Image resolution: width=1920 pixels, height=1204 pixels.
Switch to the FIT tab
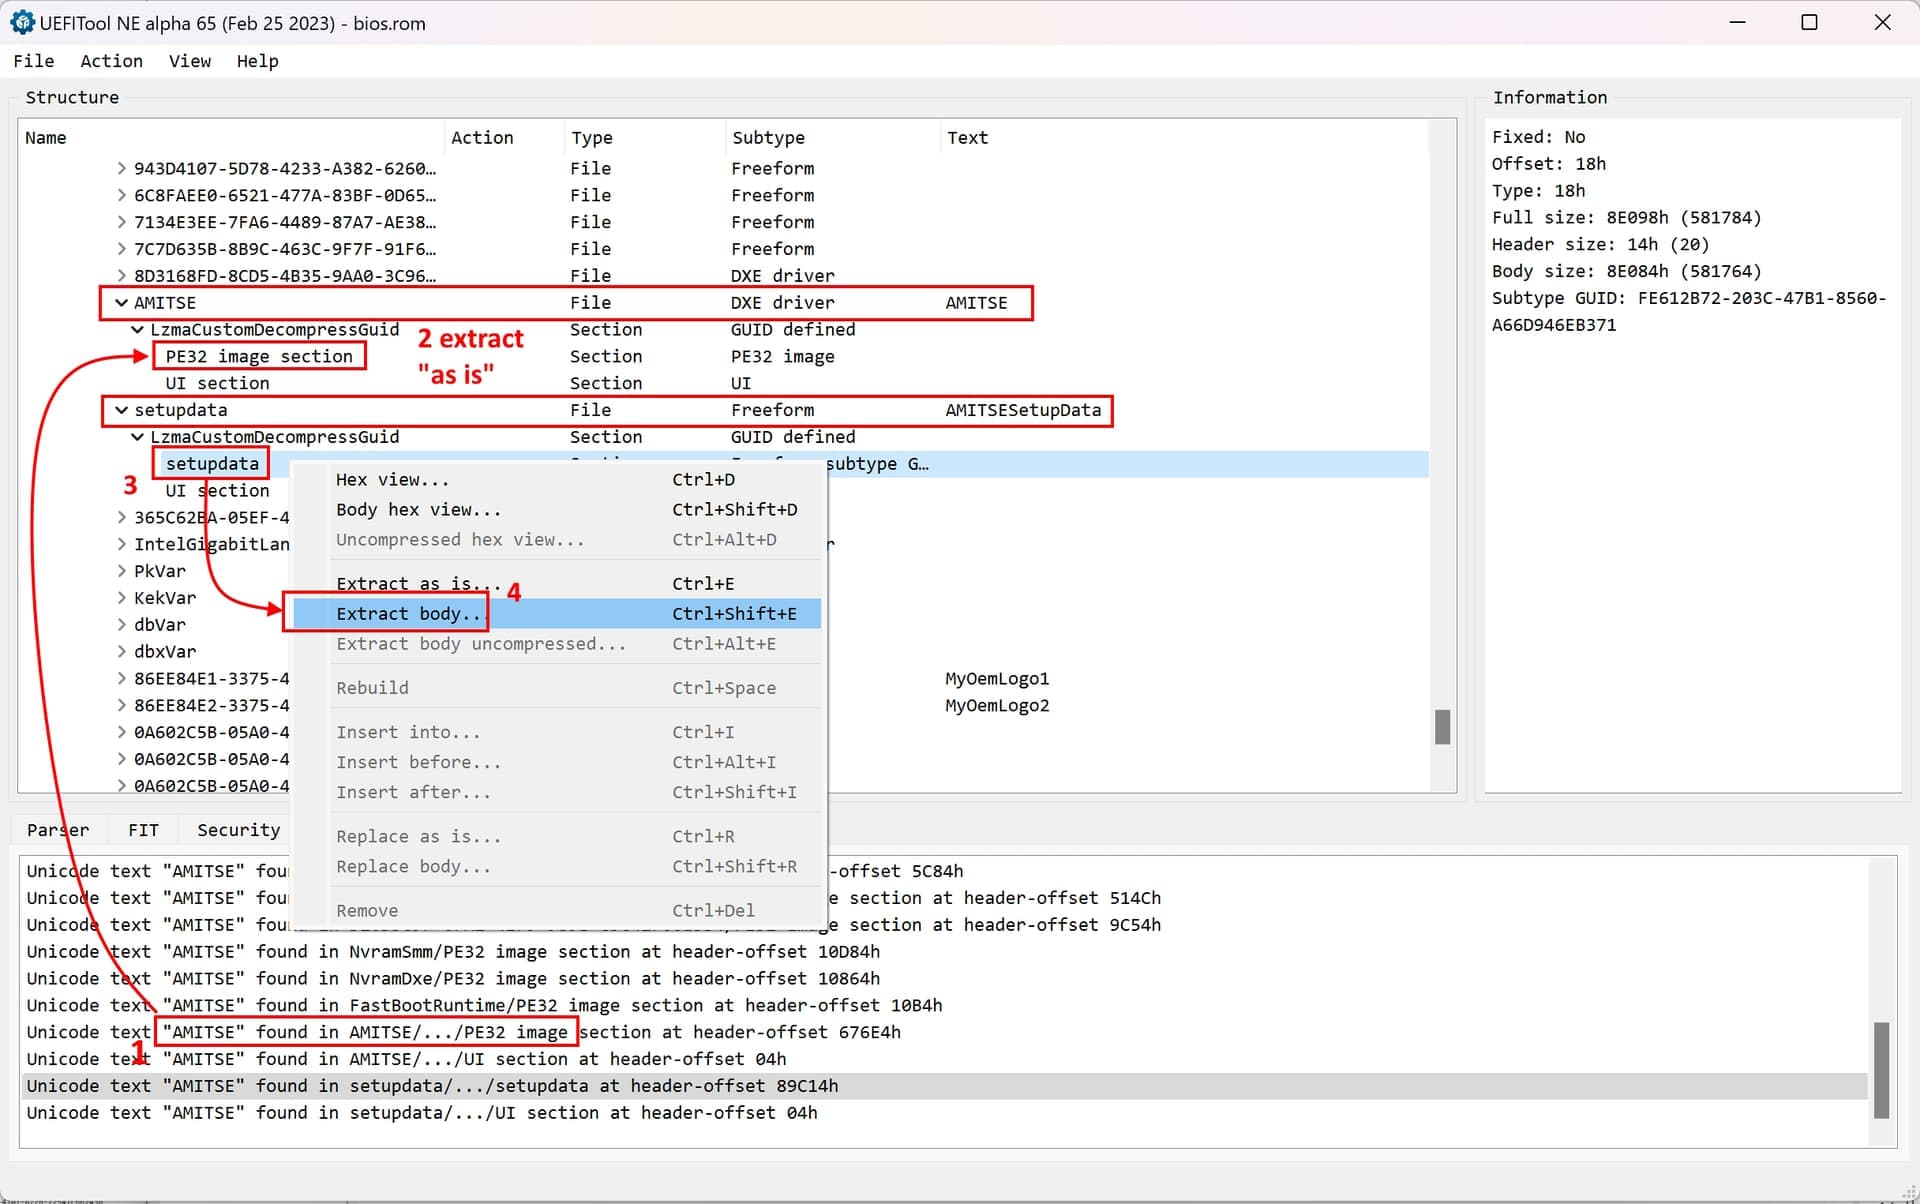143,830
